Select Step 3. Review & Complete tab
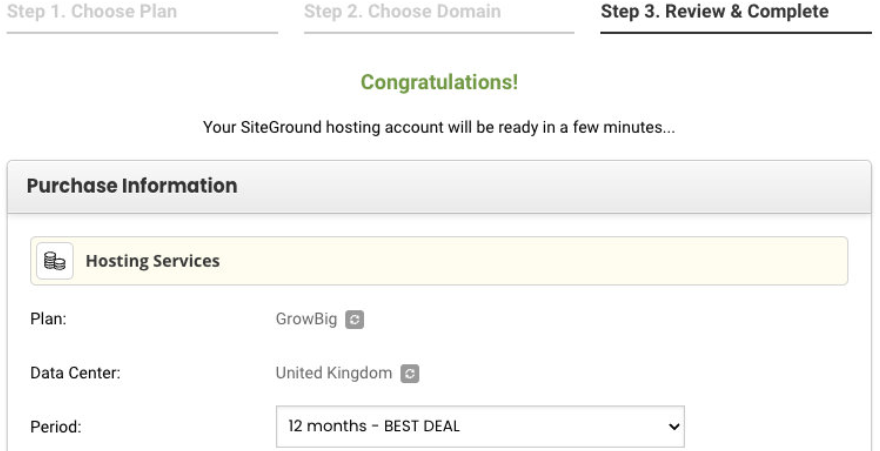This screenshot has width=880, height=451. click(714, 12)
